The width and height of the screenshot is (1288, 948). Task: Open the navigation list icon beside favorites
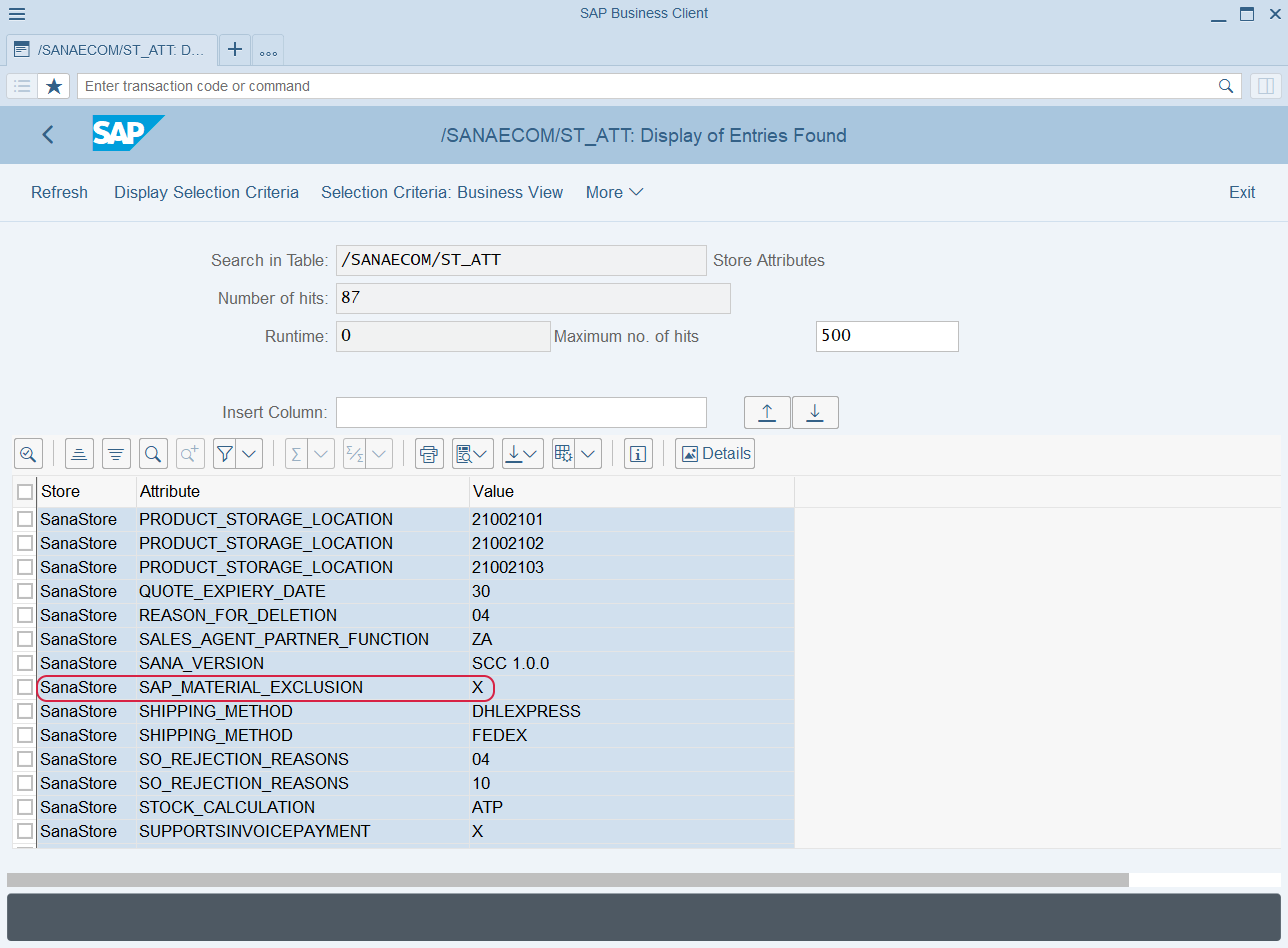pyautogui.click(x=22, y=86)
